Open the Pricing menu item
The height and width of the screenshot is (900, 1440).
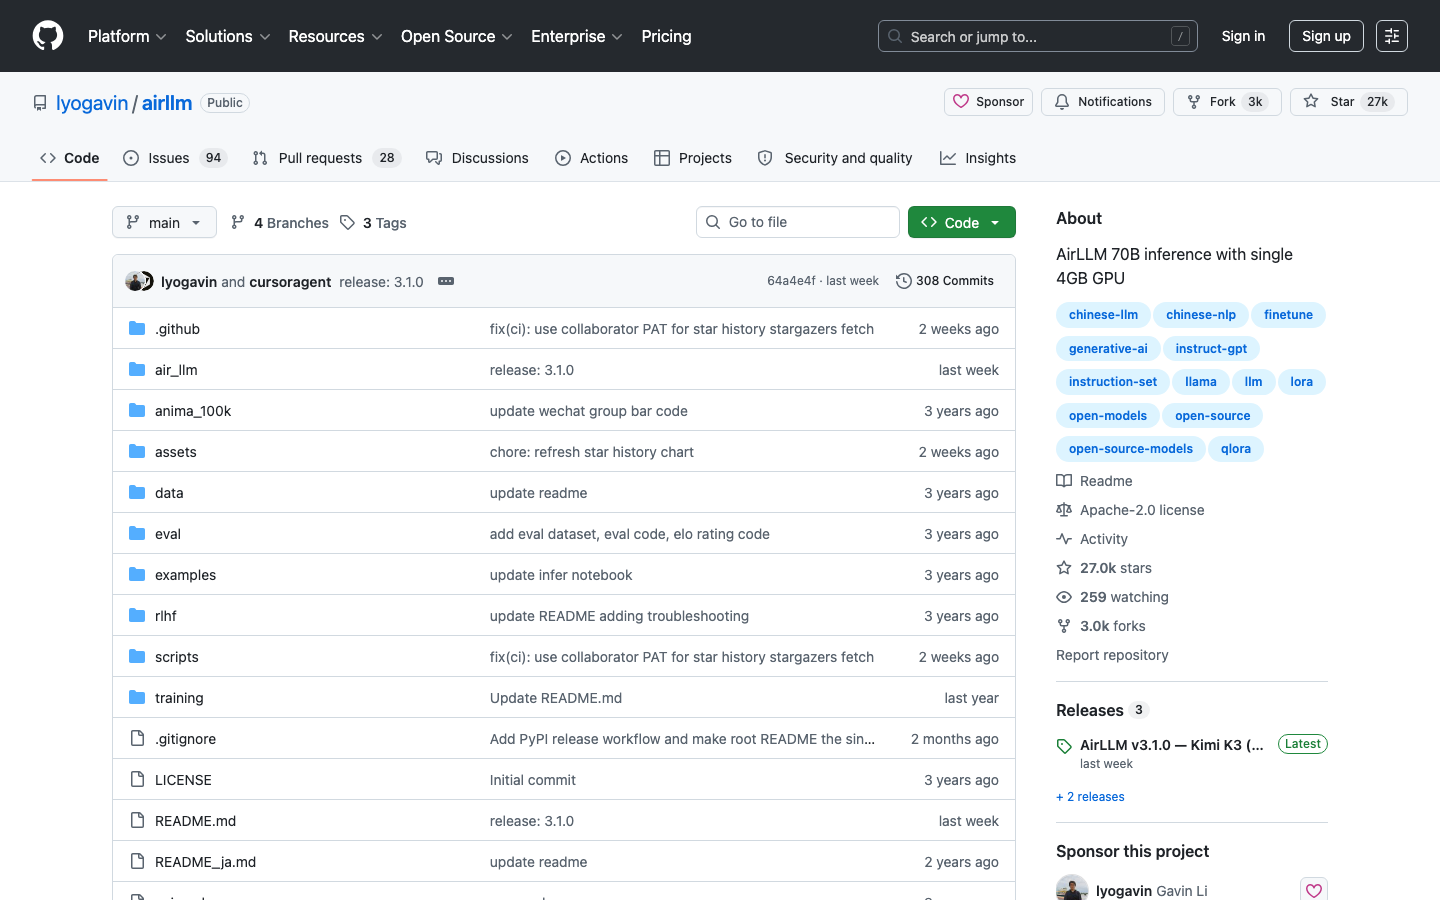pyautogui.click(x=666, y=36)
